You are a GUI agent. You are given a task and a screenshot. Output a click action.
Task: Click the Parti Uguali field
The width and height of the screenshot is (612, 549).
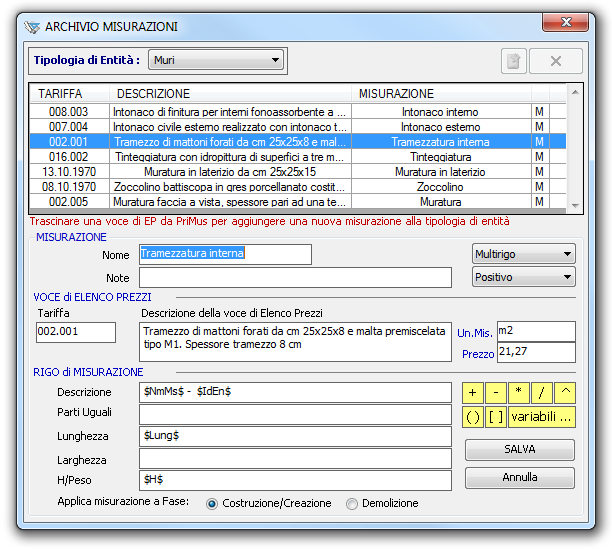point(295,414)
